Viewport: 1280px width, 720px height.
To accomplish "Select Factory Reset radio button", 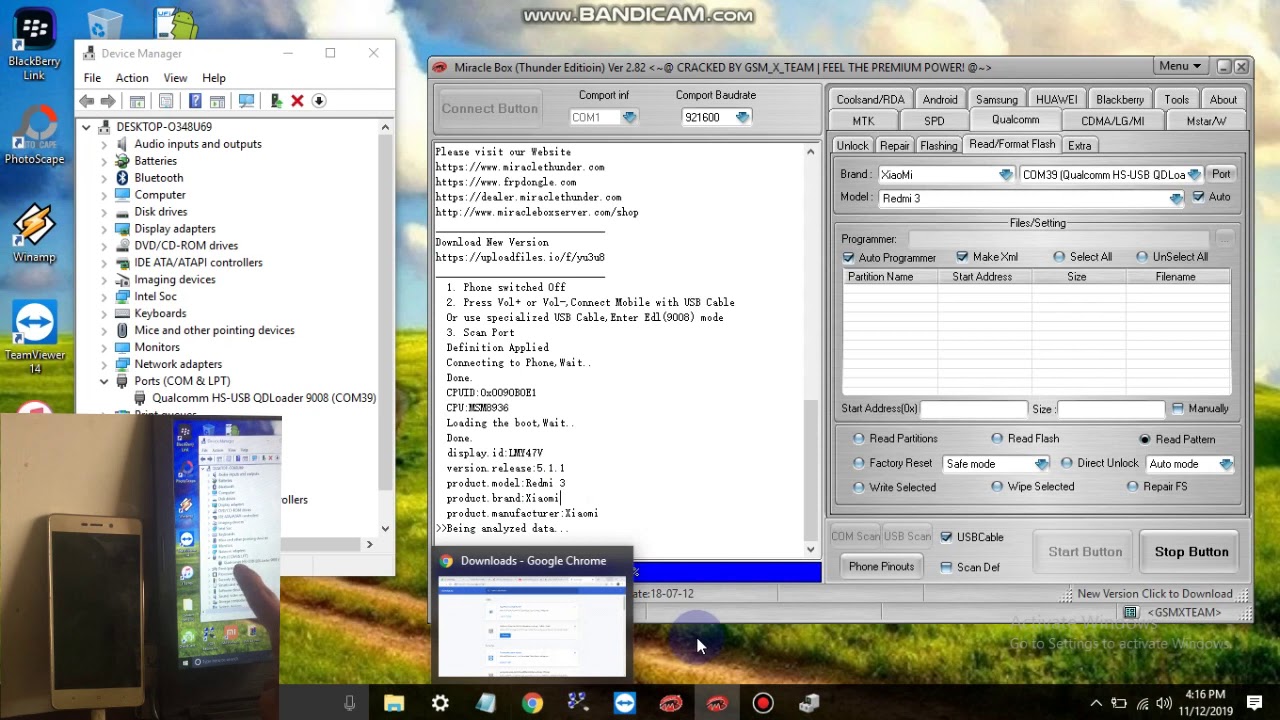I will [x=859, y=464].
